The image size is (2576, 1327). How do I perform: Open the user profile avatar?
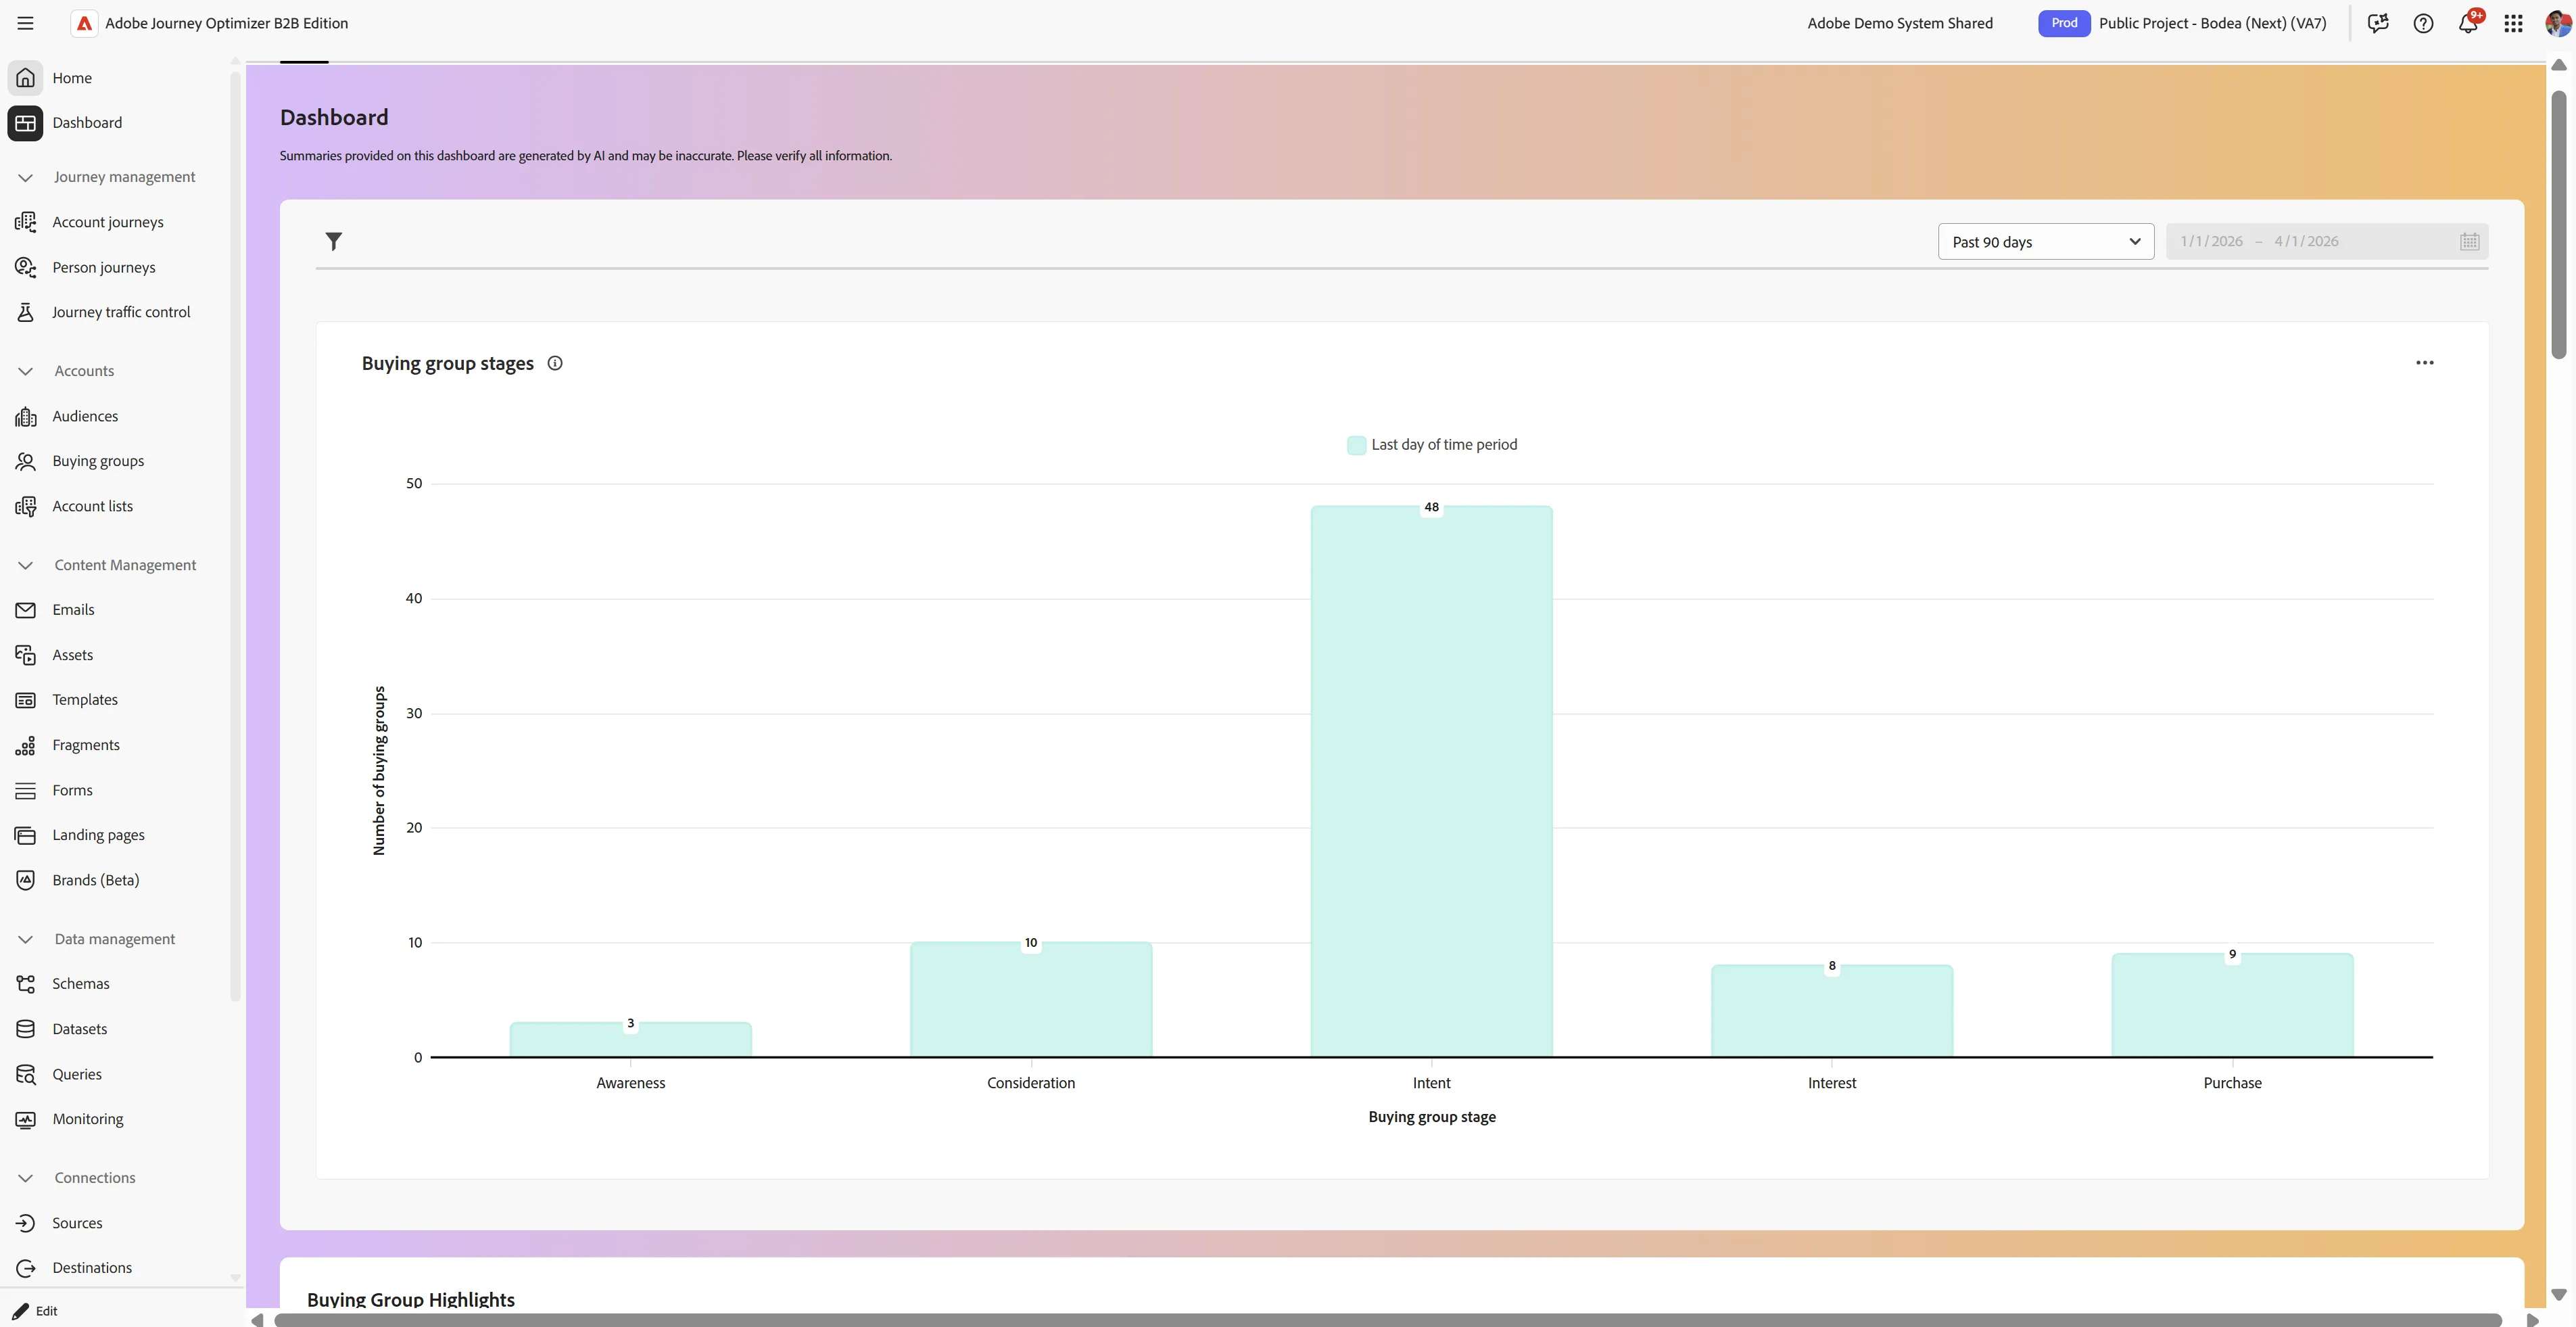click(2557, 23)
